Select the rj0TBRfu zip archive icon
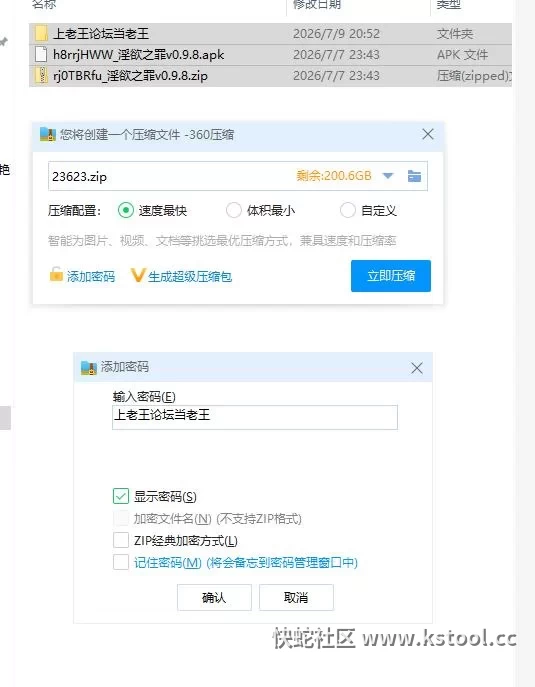Screen dimensions: 535x687 (x=41, y=75)
